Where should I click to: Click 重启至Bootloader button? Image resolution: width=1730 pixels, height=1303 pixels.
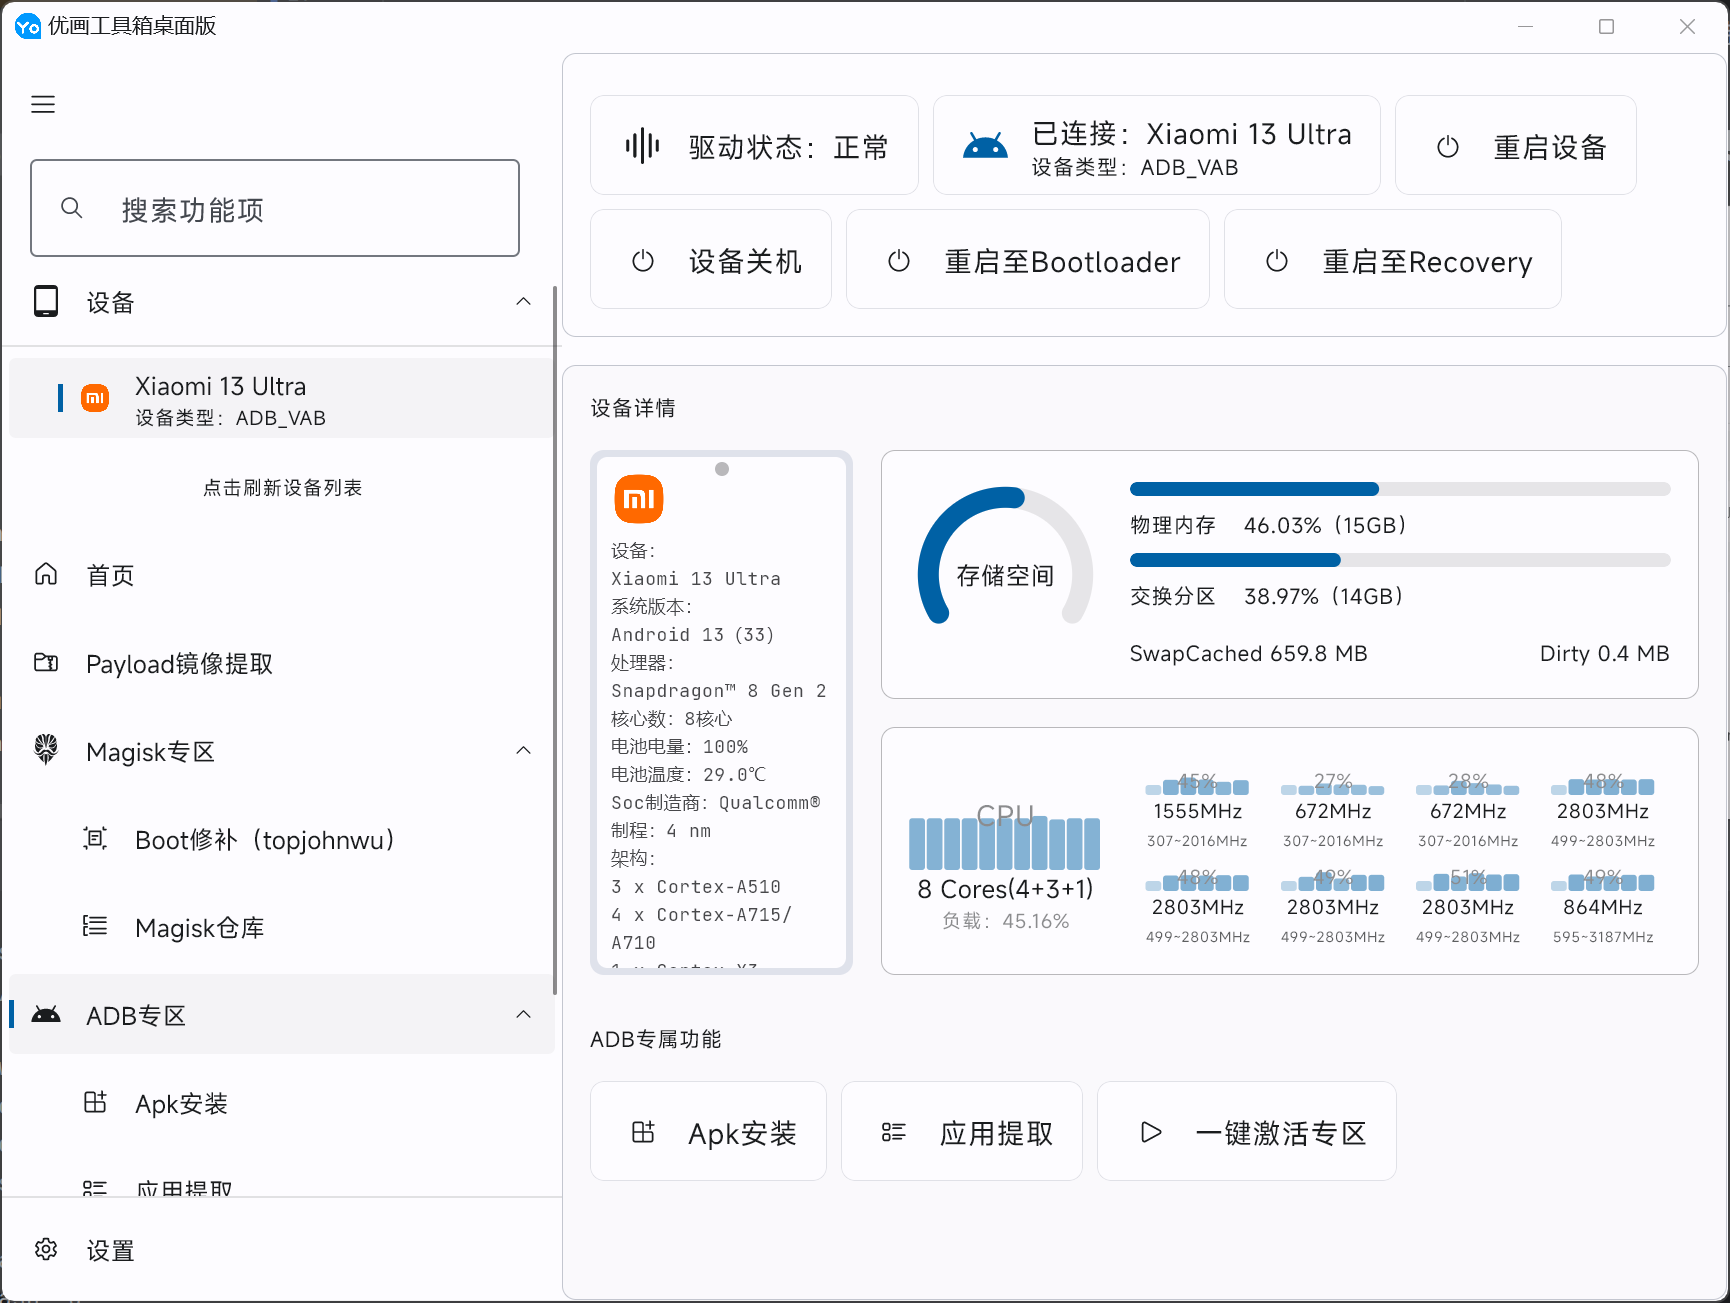tap(1028, 260)
